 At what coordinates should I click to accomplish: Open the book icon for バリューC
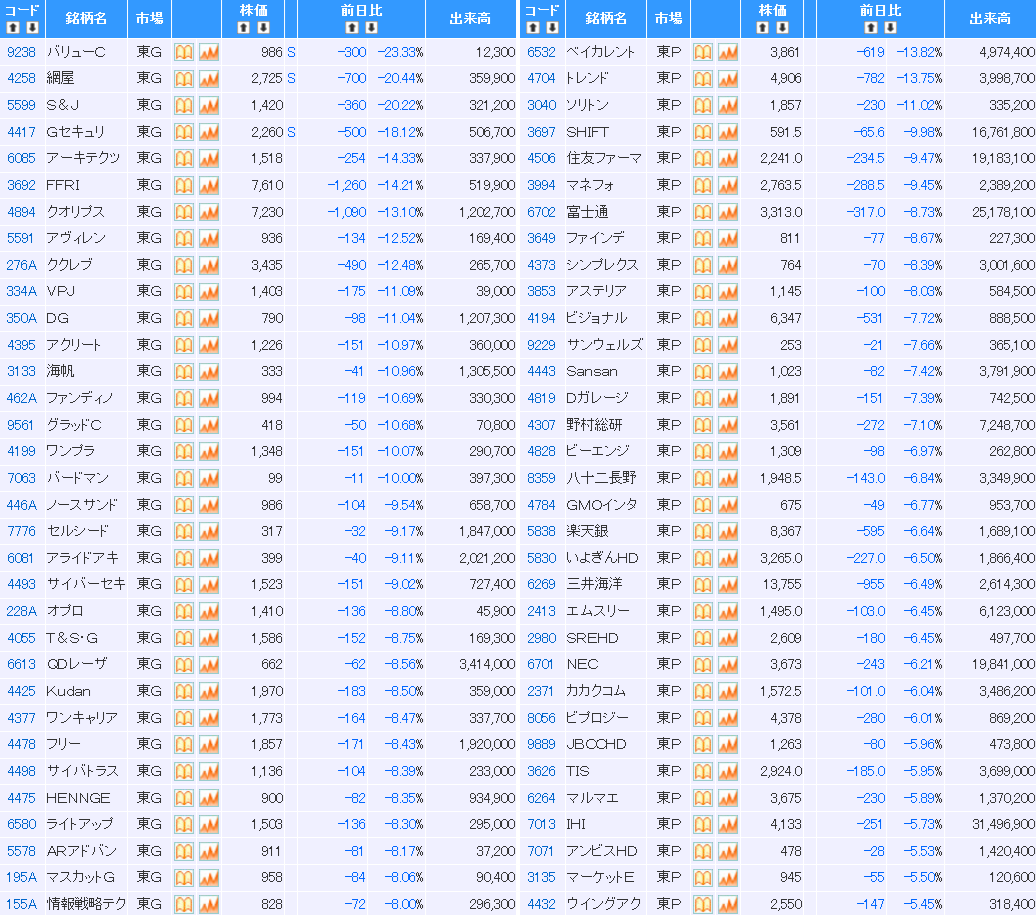tap(184, 52)
